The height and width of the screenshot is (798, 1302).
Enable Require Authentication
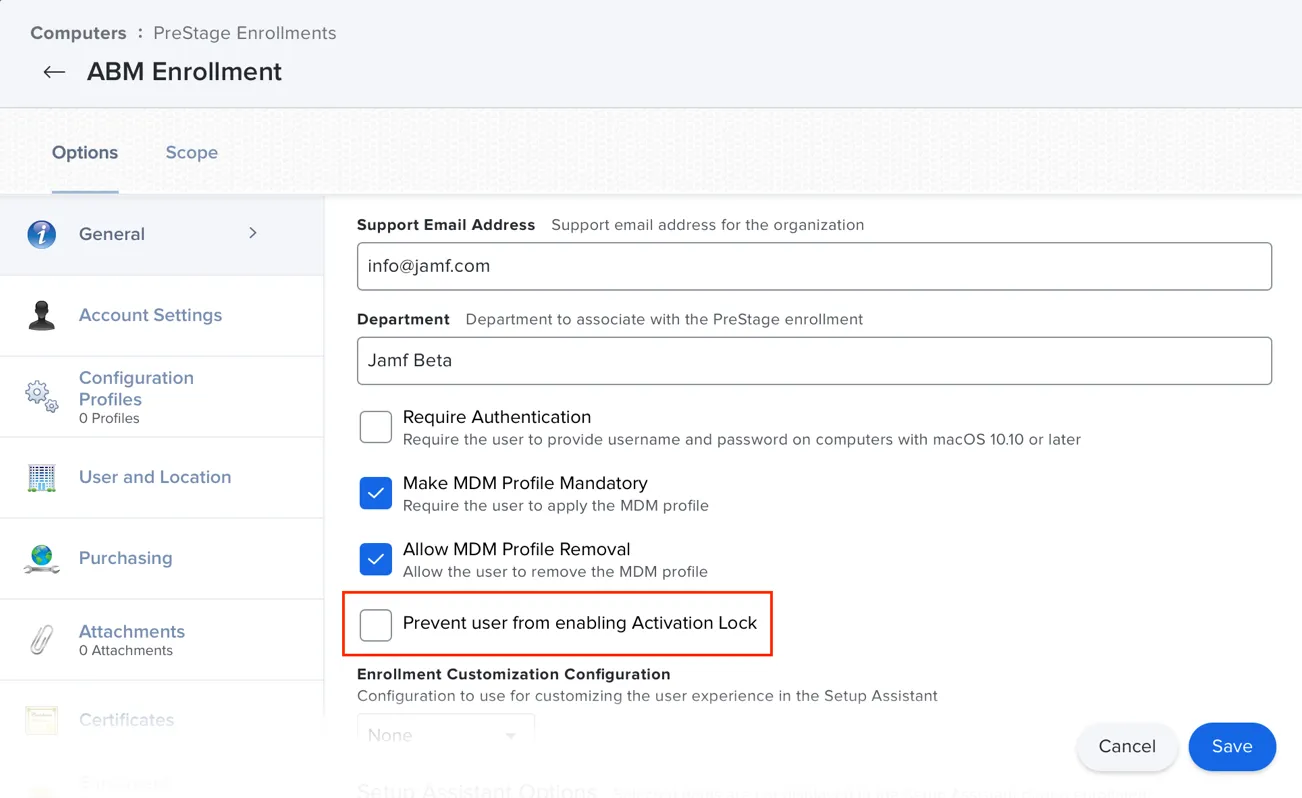click(375, 427)
